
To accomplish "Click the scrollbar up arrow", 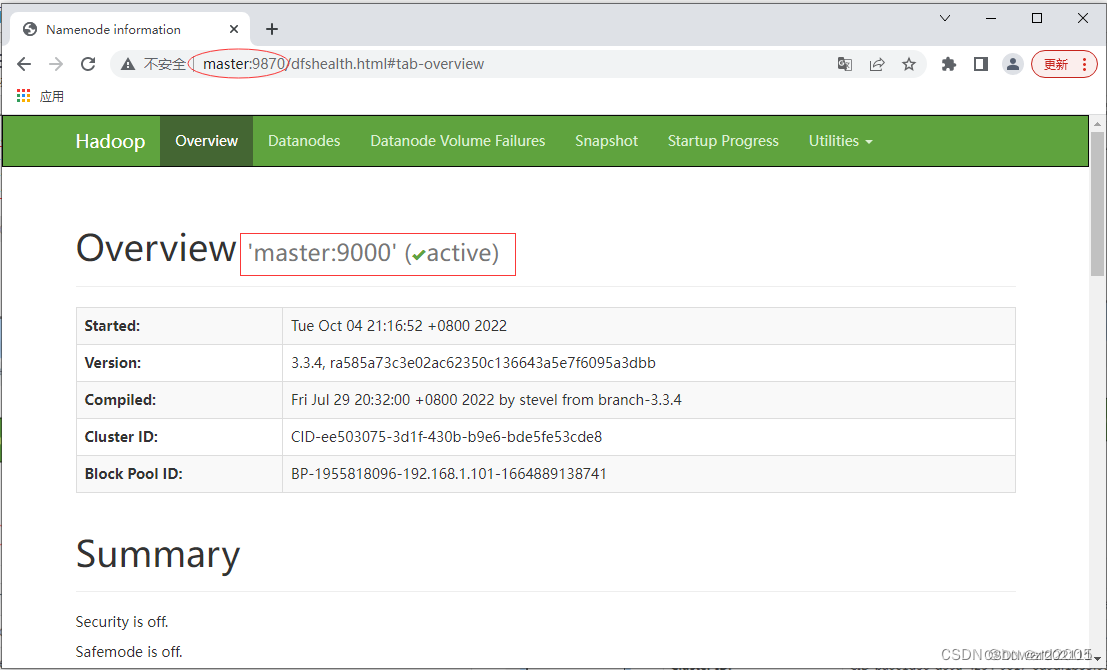I will [x=1097, y=124].
